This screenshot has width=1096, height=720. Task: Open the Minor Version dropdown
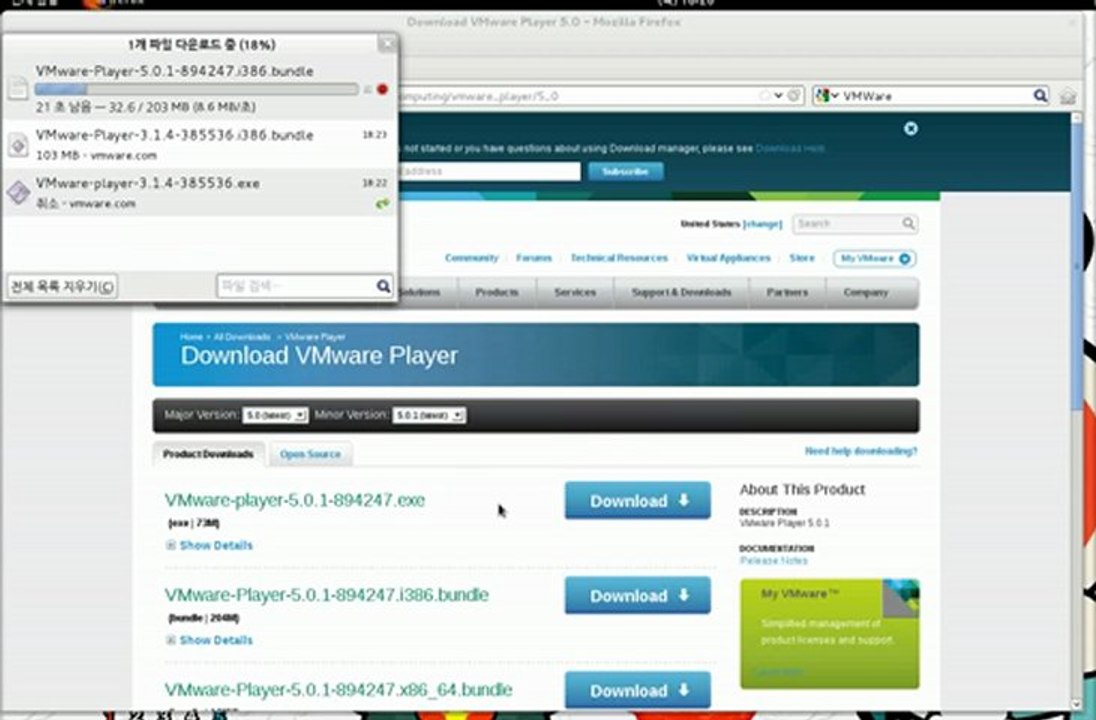click(x=429, y=415)
